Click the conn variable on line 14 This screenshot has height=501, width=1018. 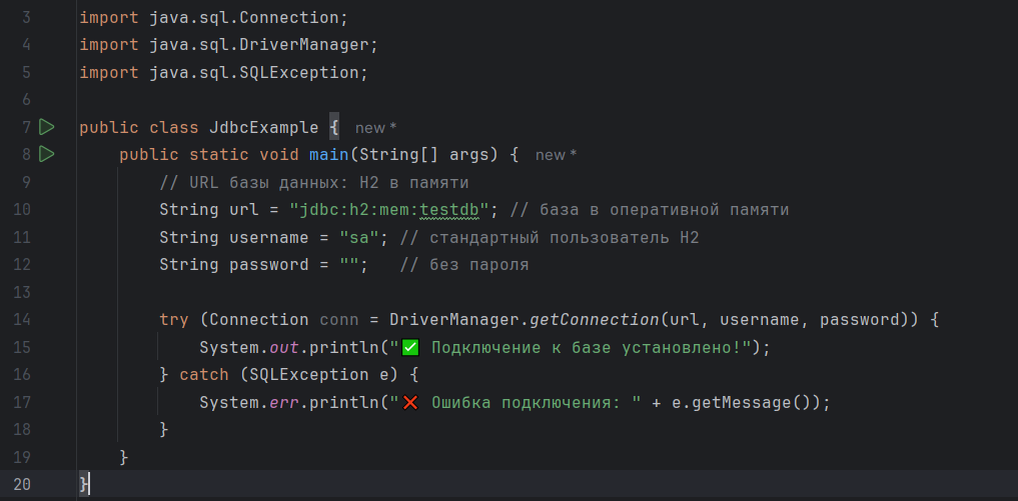339,320
